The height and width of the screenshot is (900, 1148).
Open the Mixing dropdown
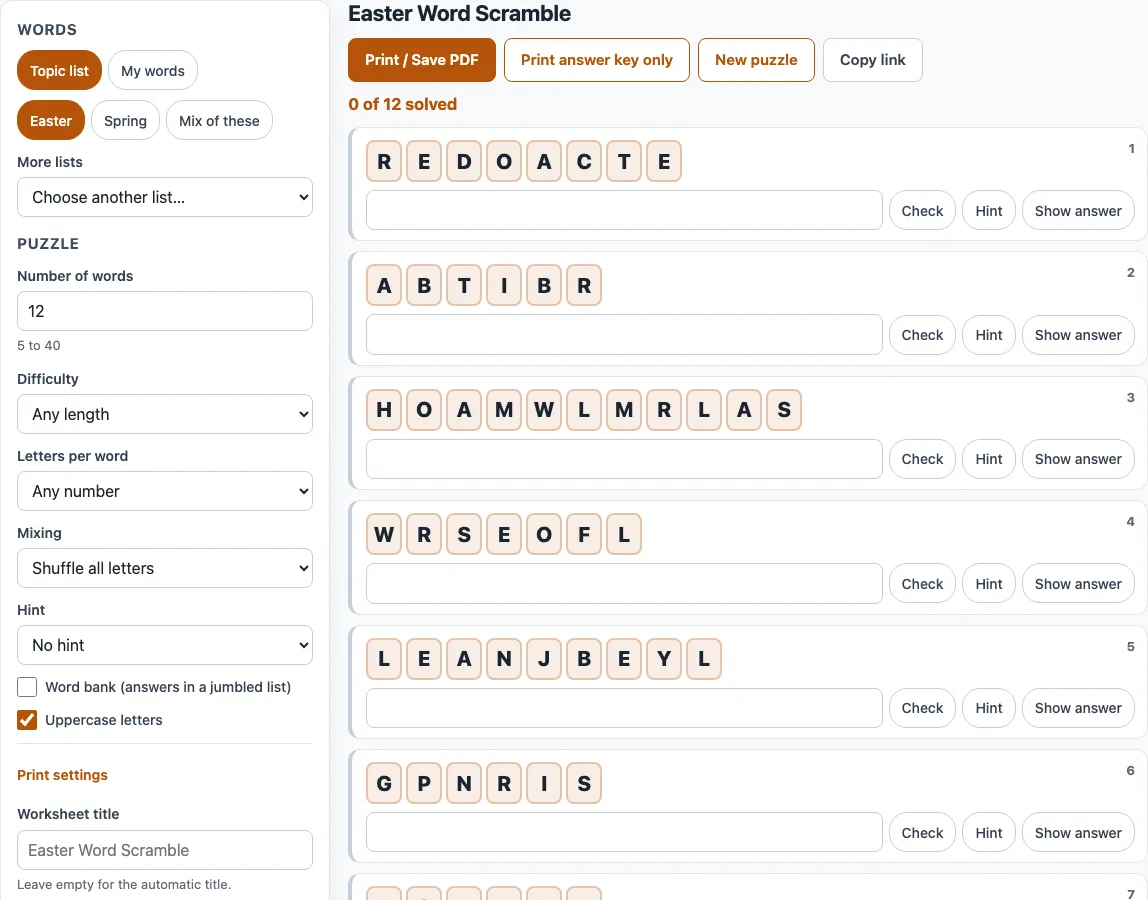click(165, 568)
